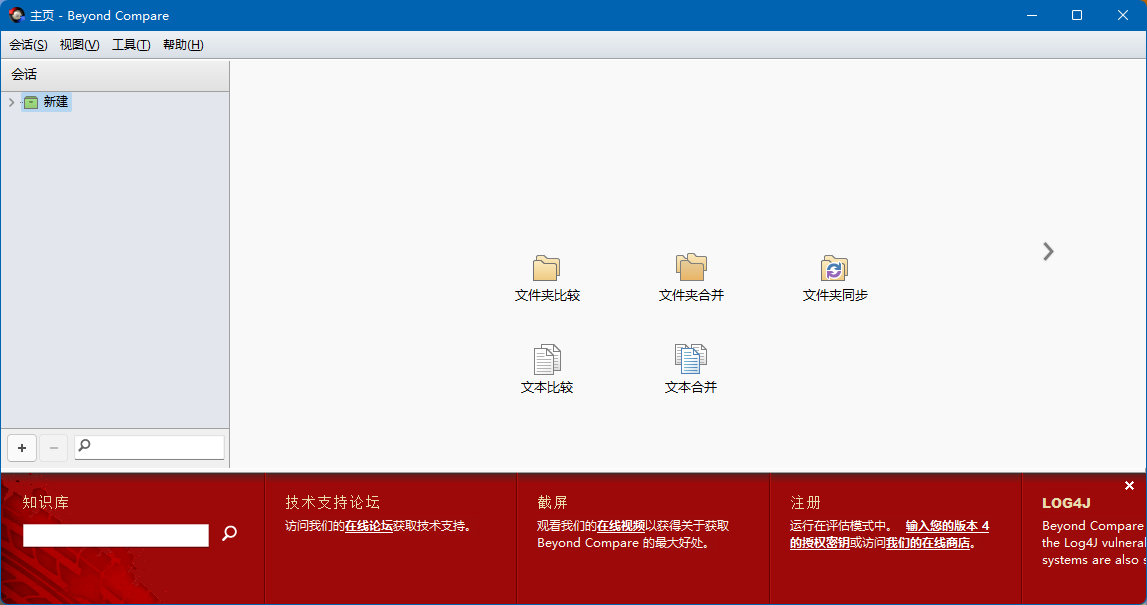Focus the session search input field
The width and height of the screenshot is (1147, 605).
click(149, 447)
